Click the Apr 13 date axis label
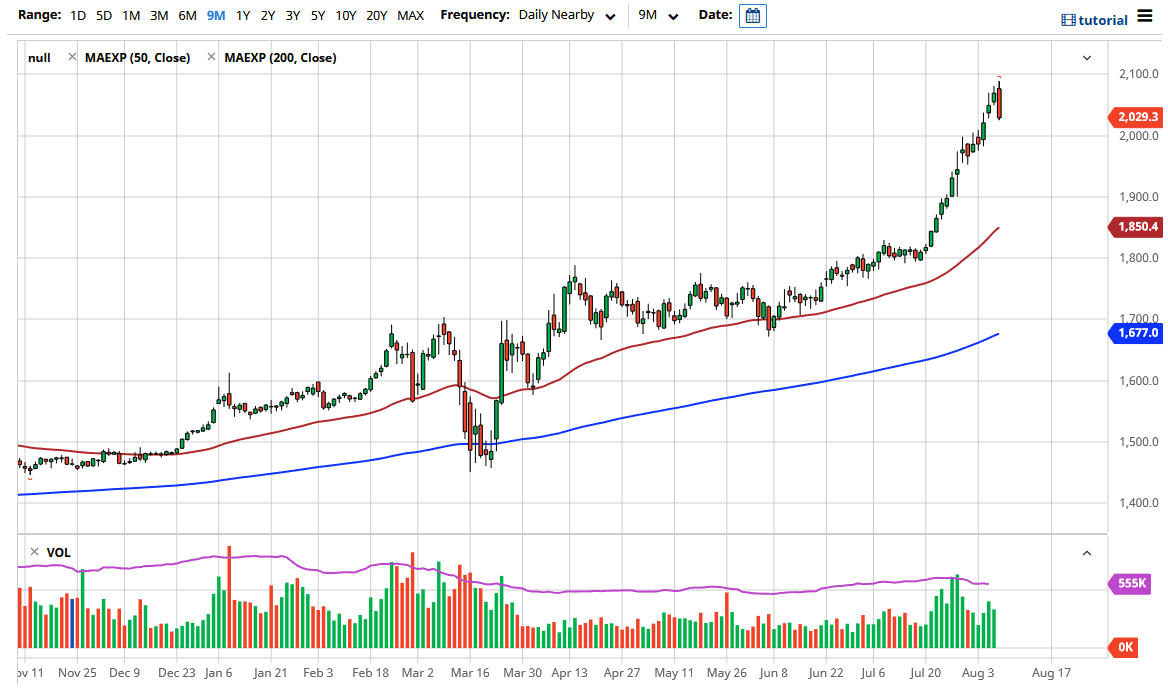This screenshot has width=1168, height=692. tap(570, 673)
